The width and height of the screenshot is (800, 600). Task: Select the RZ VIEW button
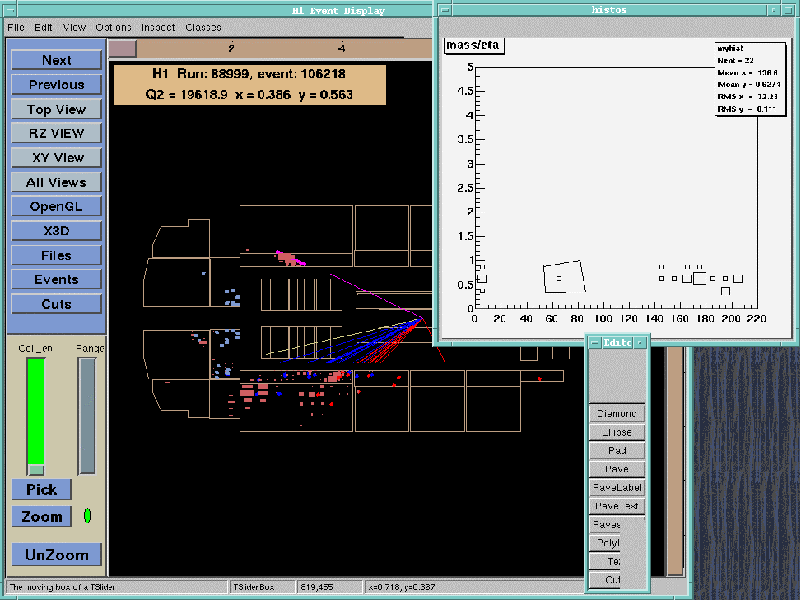tap(56, 133)
